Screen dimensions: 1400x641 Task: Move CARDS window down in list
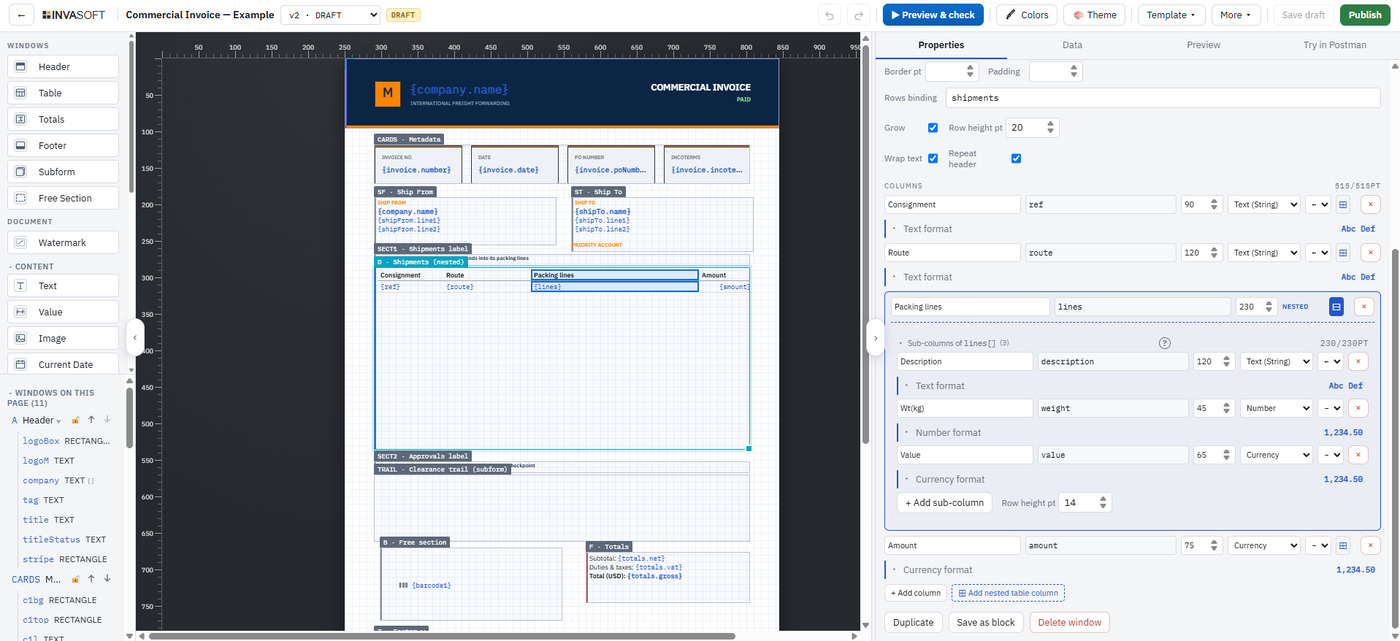(x=107, y=579)
